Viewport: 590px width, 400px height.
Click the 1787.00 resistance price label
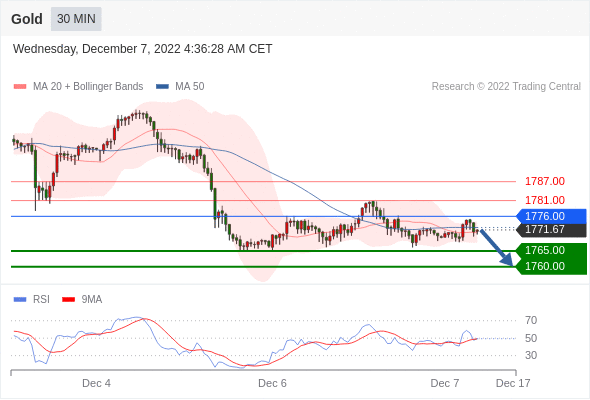coord(544,181)
